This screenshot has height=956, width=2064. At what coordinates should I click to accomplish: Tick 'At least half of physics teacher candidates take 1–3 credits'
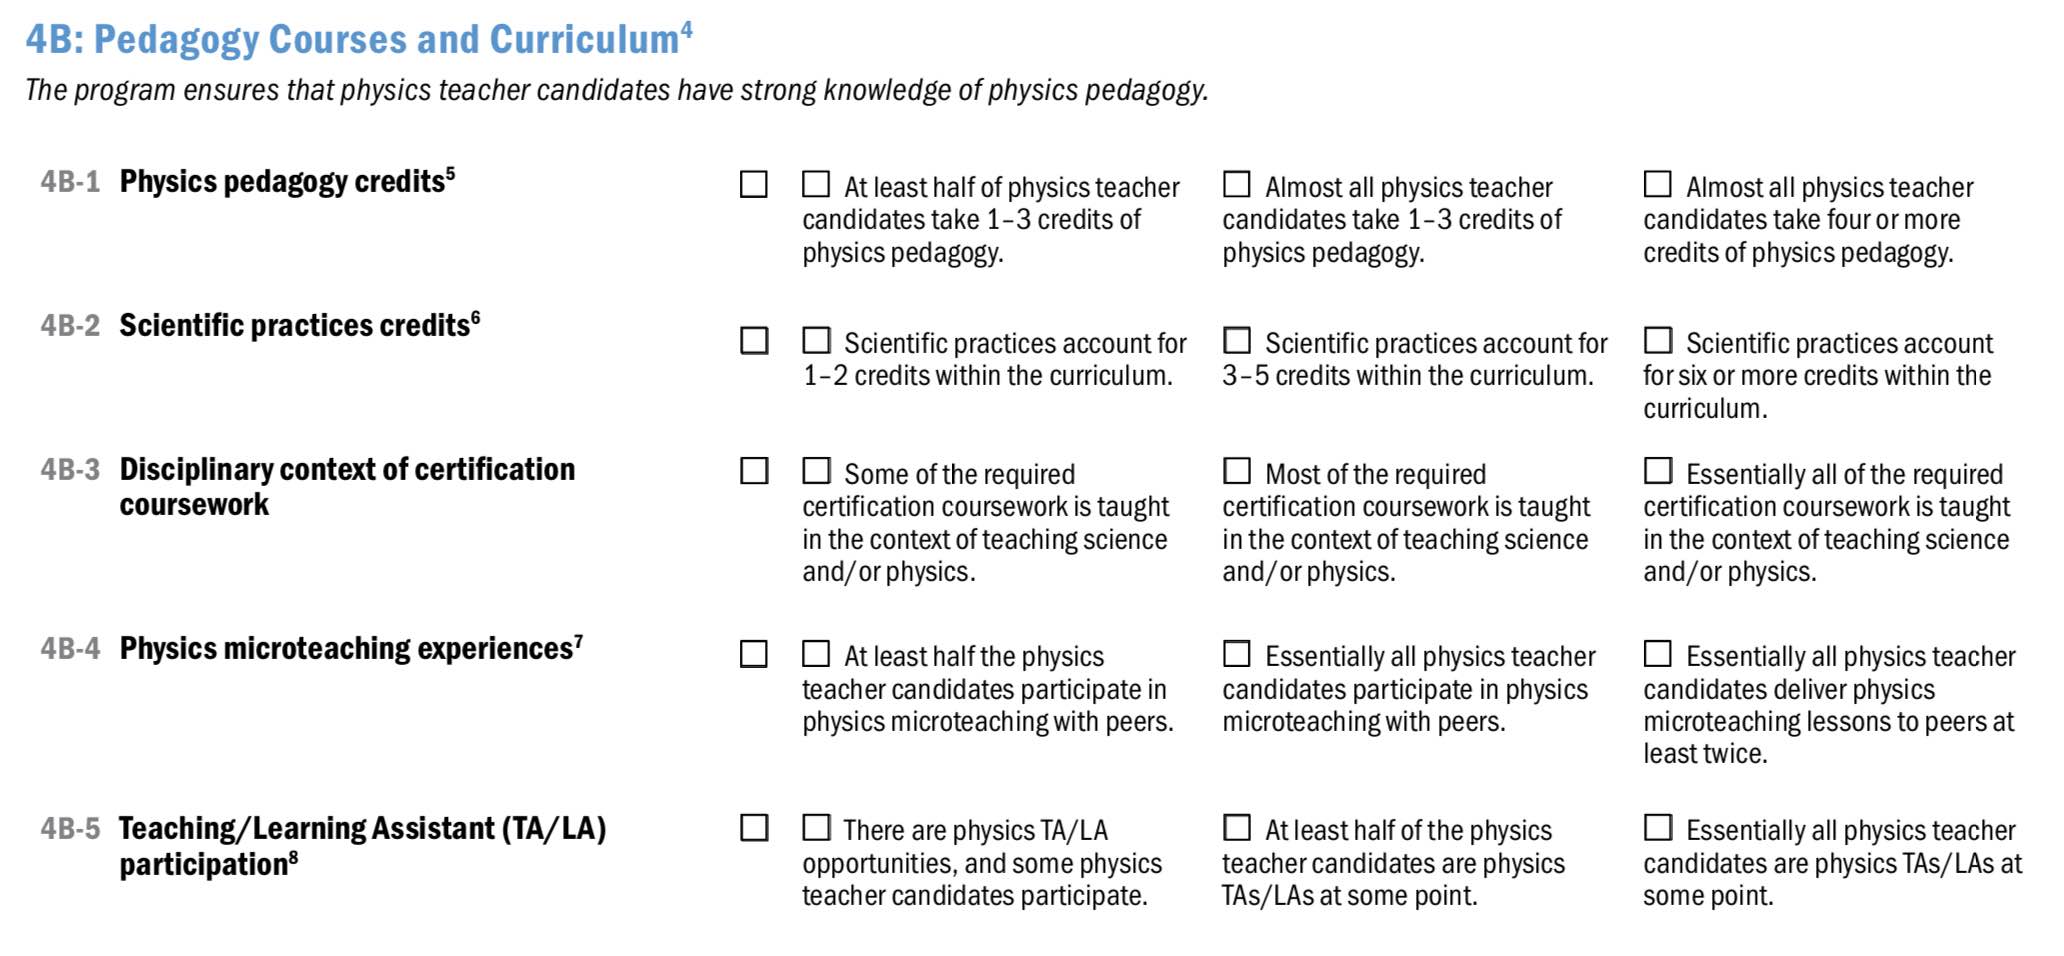[816, 185]
